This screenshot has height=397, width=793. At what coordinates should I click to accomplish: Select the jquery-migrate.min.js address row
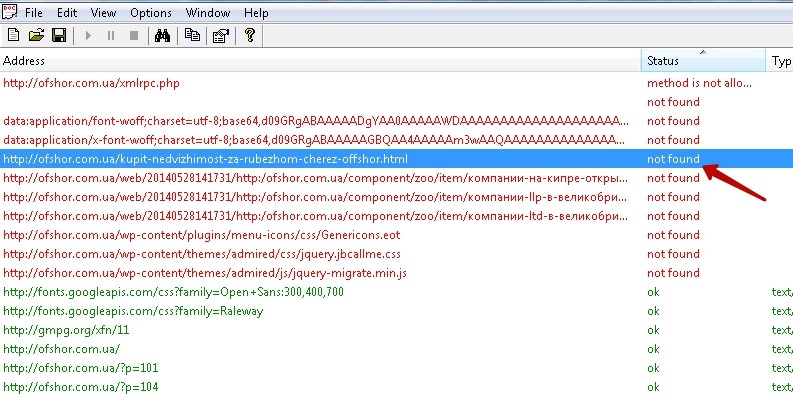pyautogui.click(x=396, y=273)
